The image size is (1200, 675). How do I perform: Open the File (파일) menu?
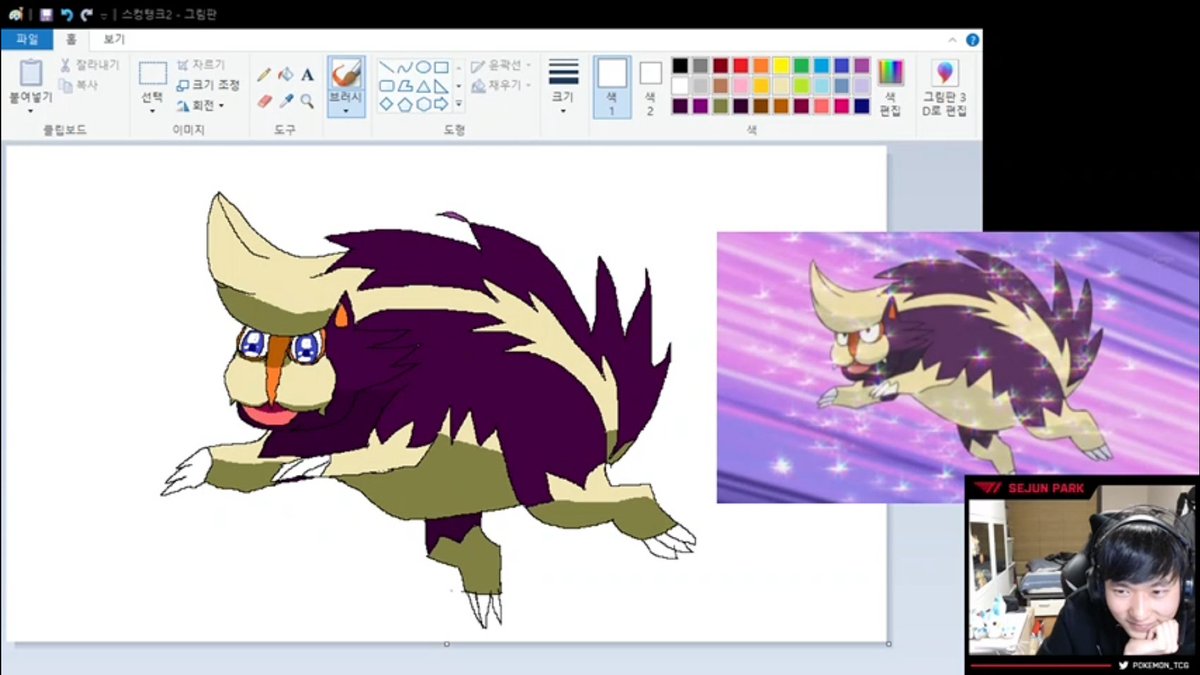[27, 40]
